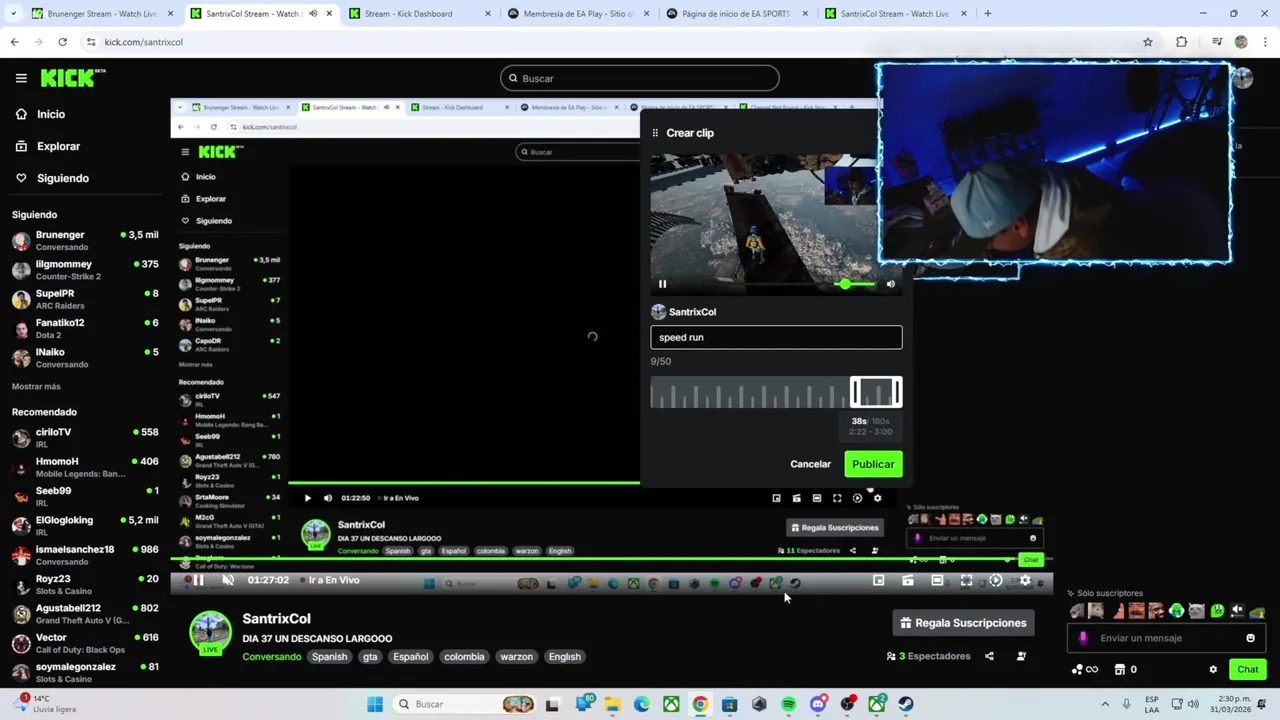Viewport: 1280px width, 720px height.
Task: Click the create clip icon in main player
Action: click(x=907, y=580)
